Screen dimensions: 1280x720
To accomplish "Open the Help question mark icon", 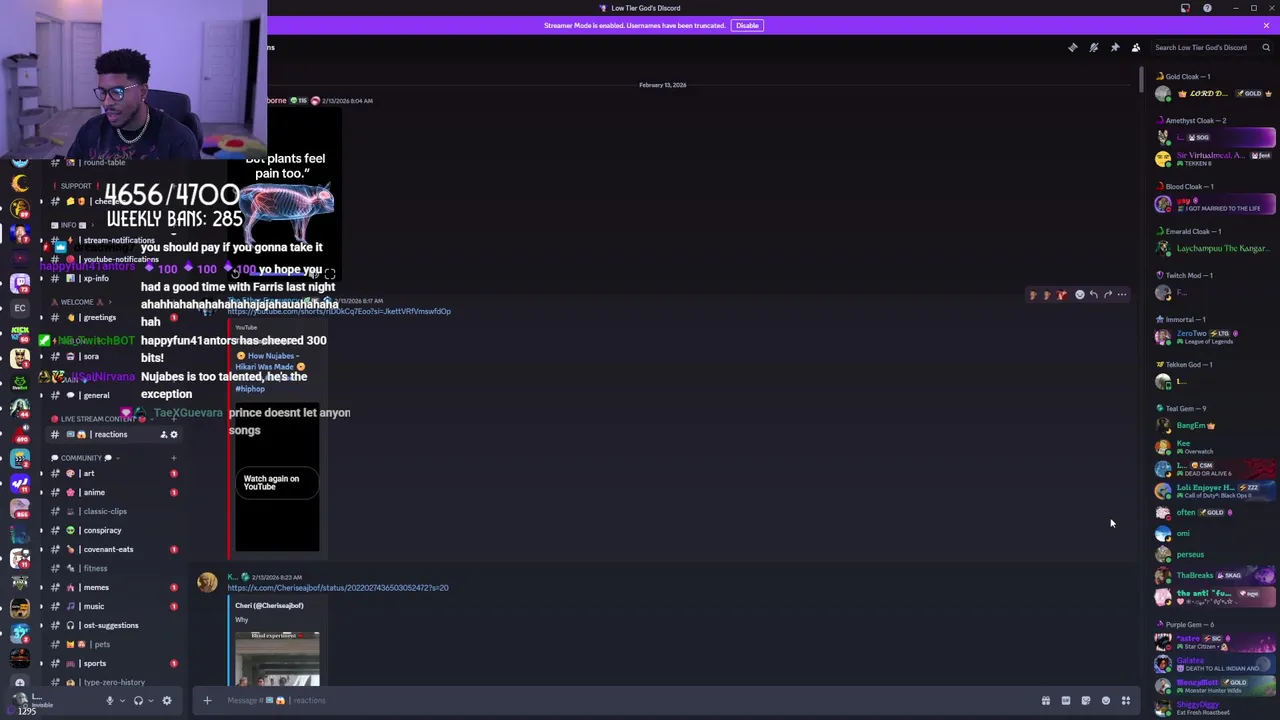I will click(x=1207, y=8).
